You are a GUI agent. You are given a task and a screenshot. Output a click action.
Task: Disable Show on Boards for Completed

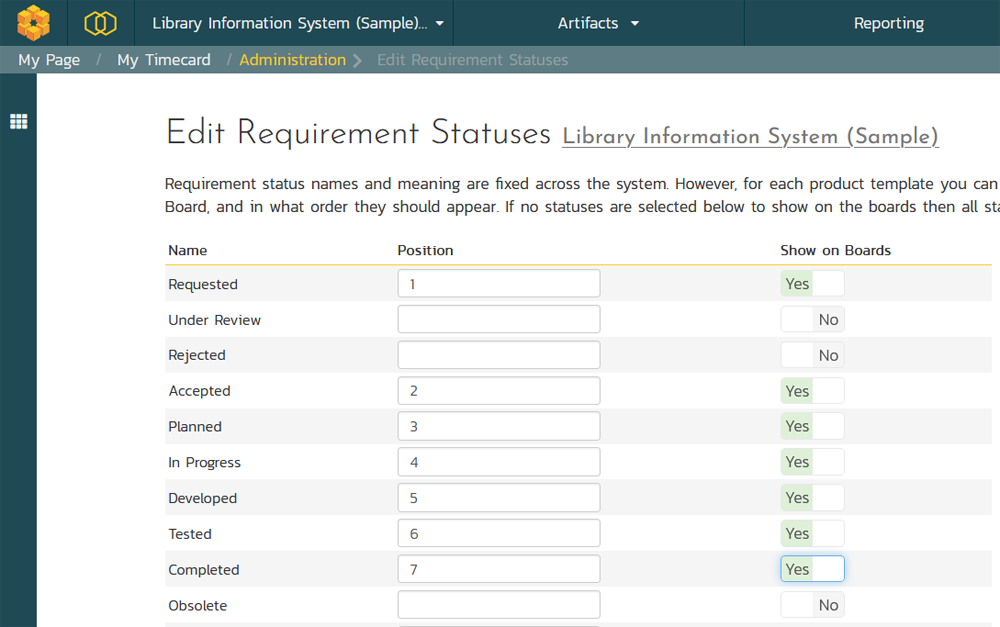tap(812, 569)
